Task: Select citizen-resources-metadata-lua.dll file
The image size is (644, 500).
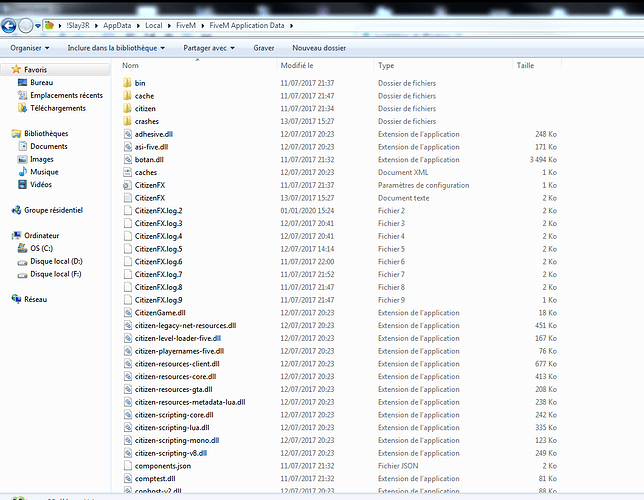Action: [190, 402]
